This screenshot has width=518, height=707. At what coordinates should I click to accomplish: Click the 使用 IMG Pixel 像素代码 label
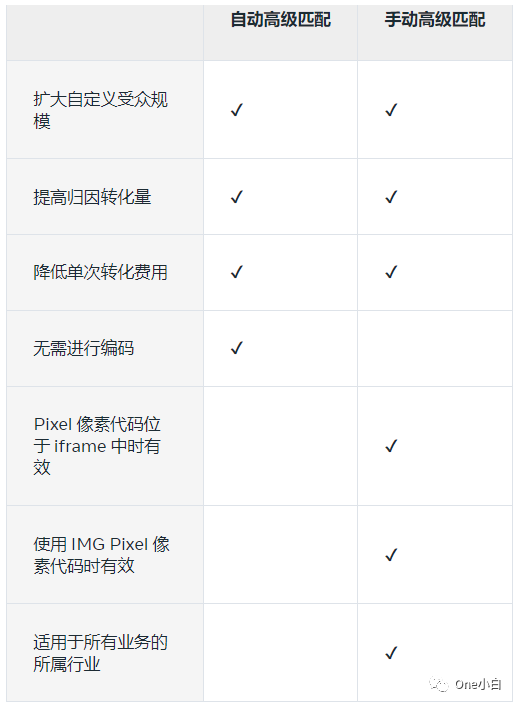point(101,555)
